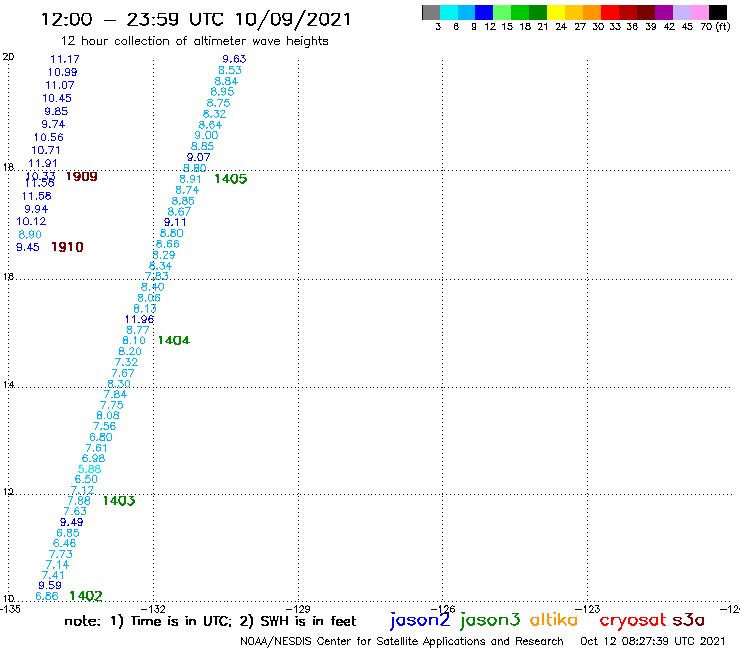The width and height of the screenshot is (740, 650).
Task: Select the pink legend swatch
Action: (699, 12)
